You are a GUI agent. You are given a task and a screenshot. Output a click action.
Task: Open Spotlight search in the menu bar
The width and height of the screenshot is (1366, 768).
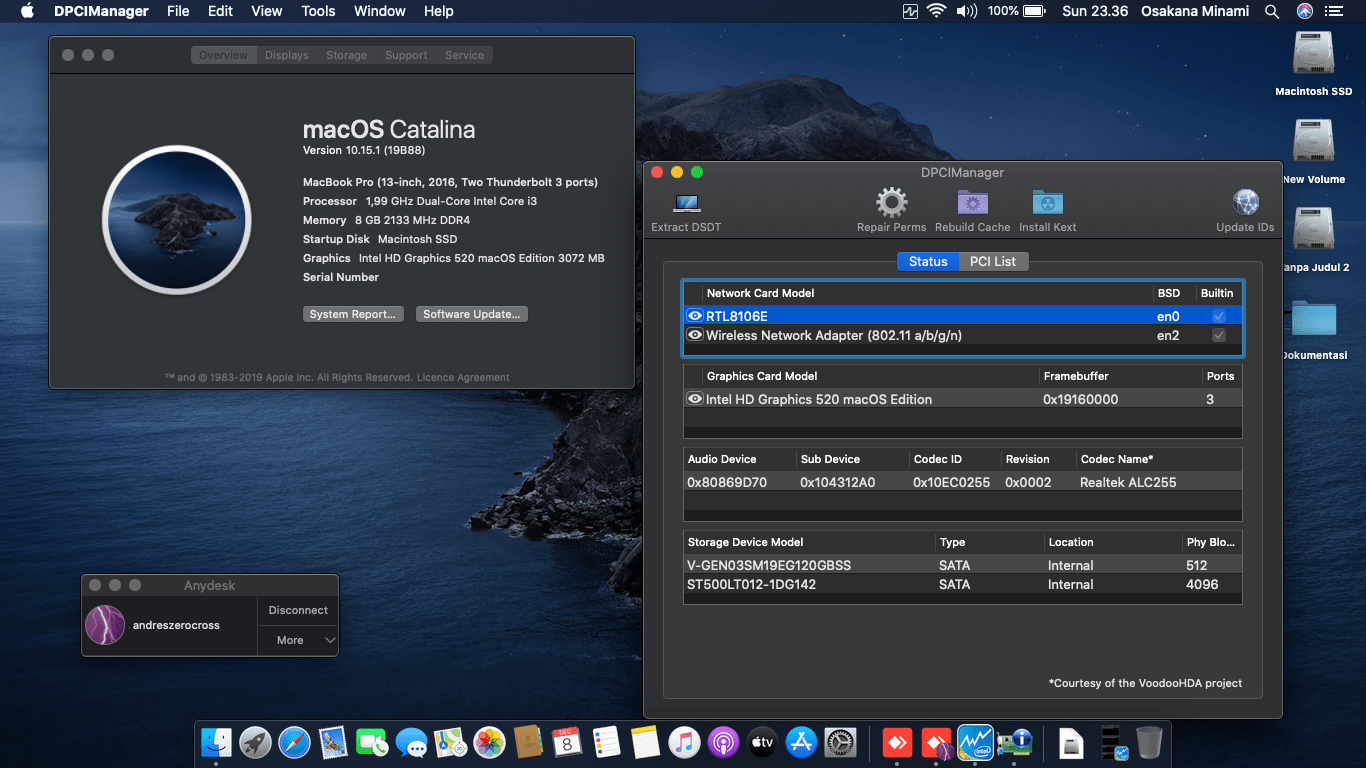[x=1271, y=11]
